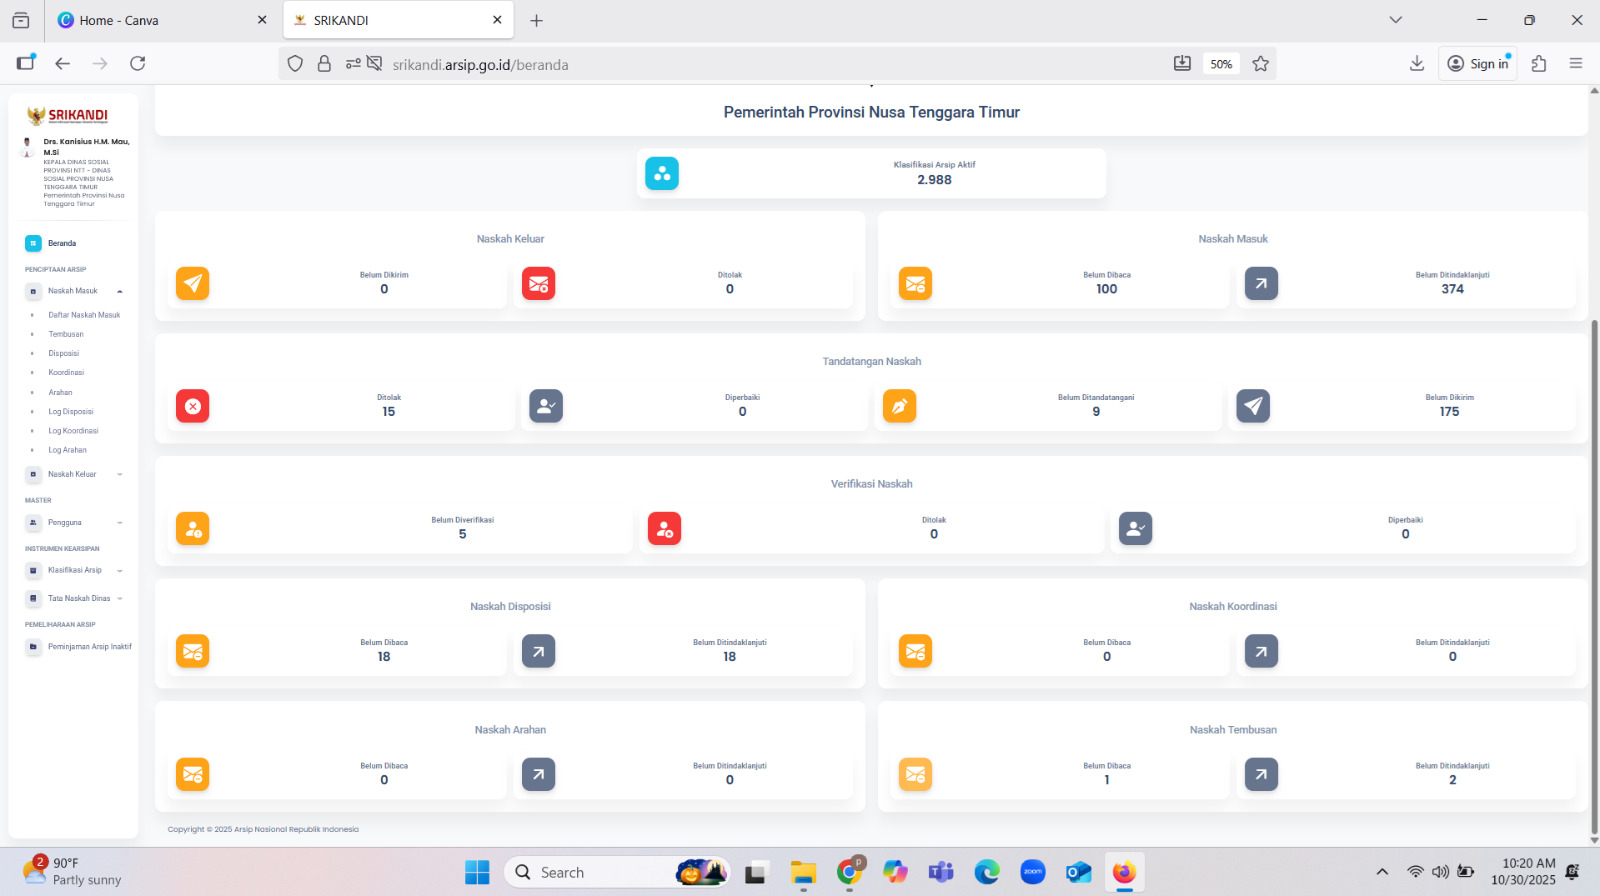Image resolution: width=1600 pixels, height=896 pixels.
Task: Click the gray Diperbaiki user icon in Verifikasi Naskah
Action: click(1135, 529)
